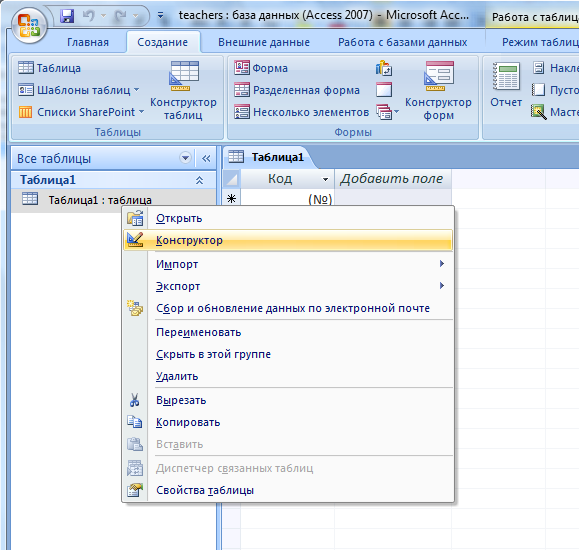Screen dimensions: 579x550
Task: Create a Несколько элементов form
Action: tap(301, 112)
